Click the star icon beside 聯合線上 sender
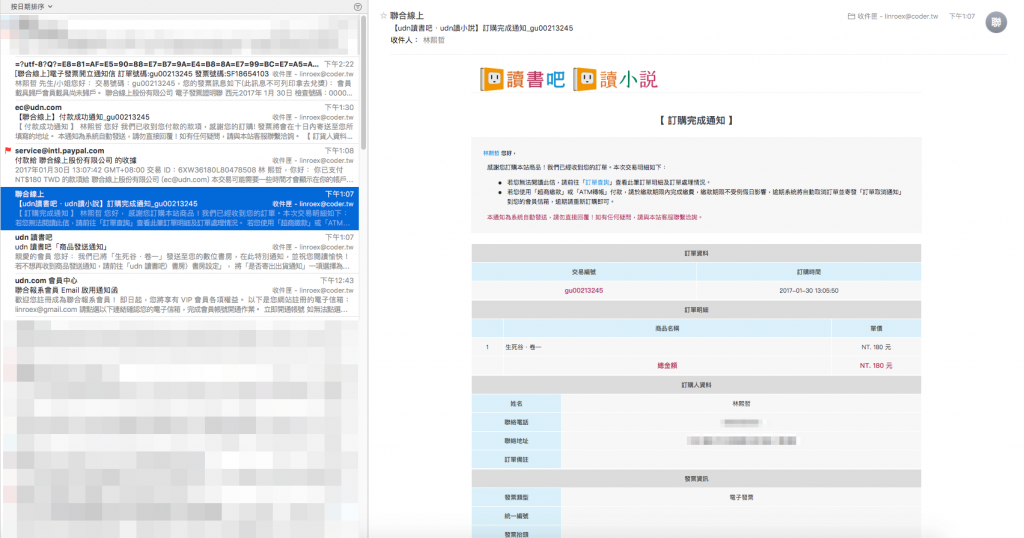Image resolution: width=1024 pixels, height=538 pixels. tap(383, 16)
